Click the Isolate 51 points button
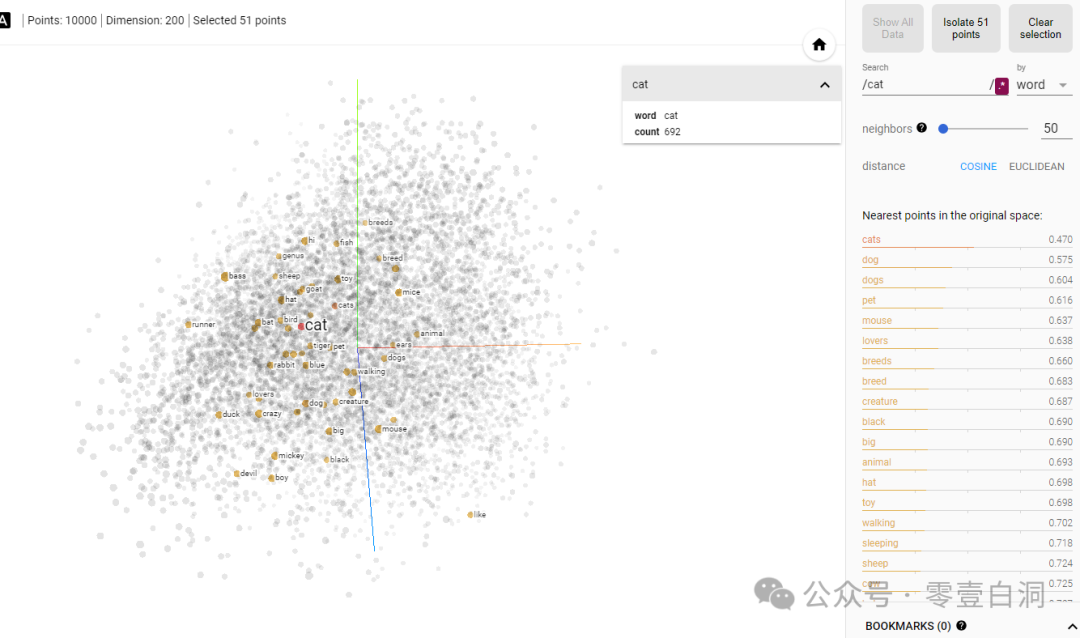 pos(965,28)
